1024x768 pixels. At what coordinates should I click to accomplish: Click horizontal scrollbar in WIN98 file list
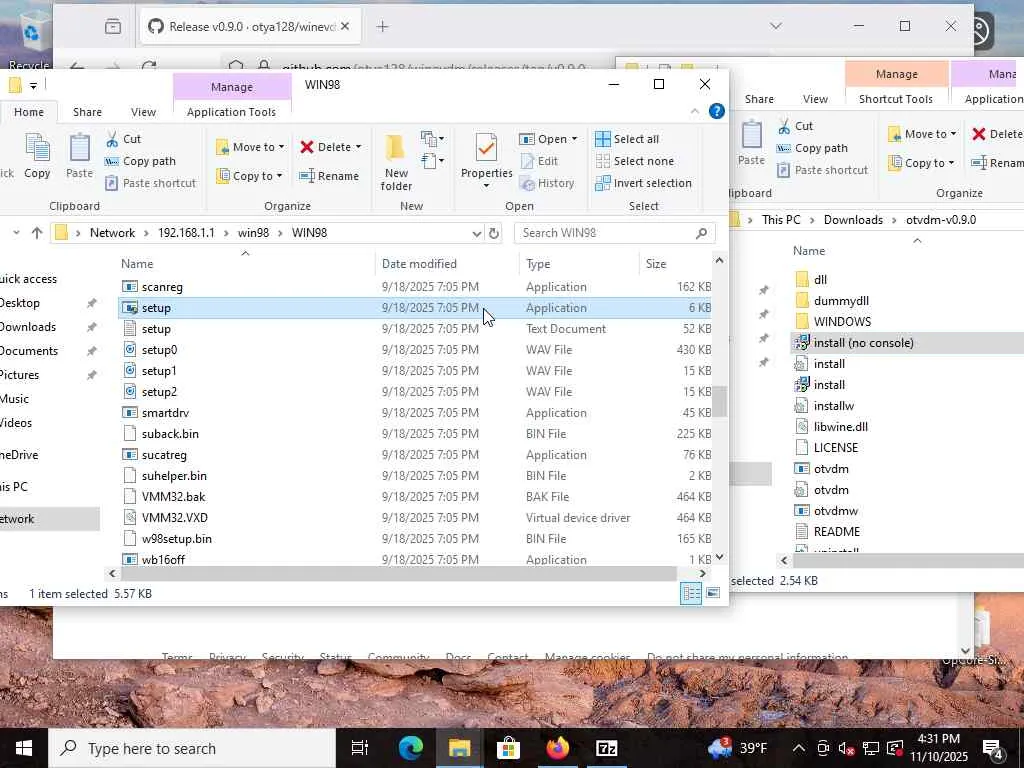pos(398,573)
